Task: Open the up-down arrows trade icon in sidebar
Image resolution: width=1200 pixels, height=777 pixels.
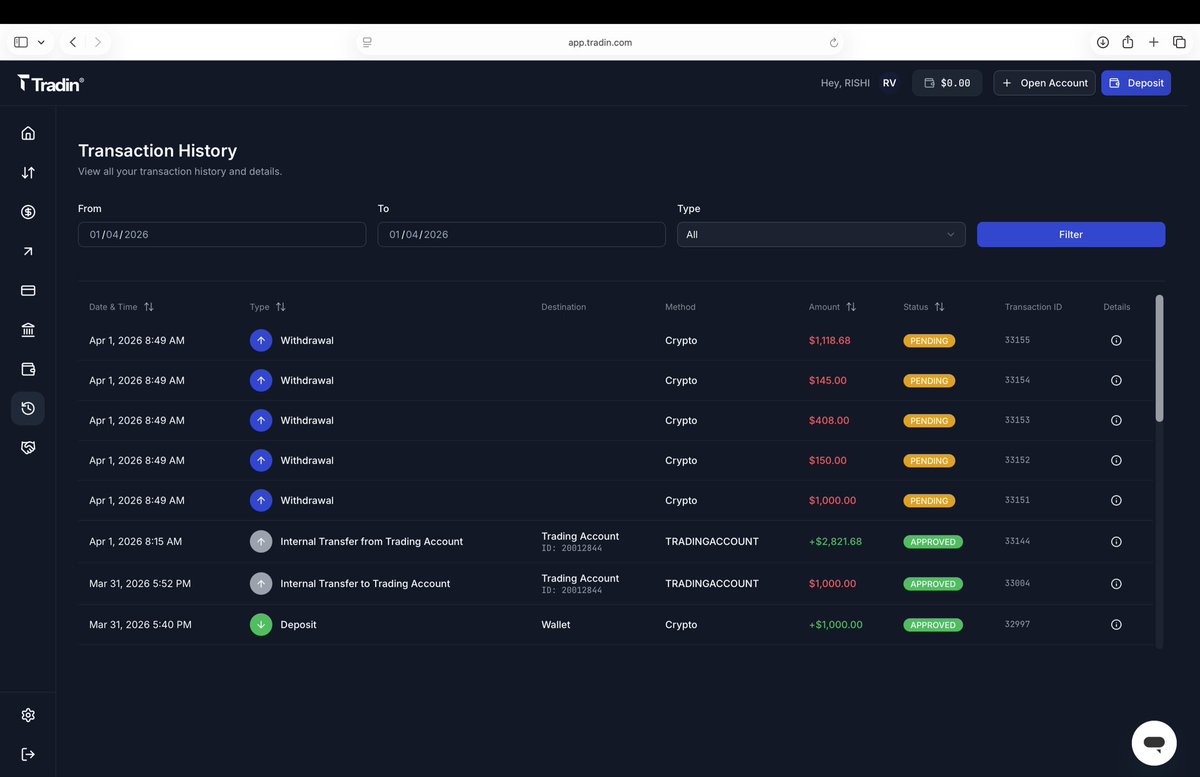Action: click(28, 172)
